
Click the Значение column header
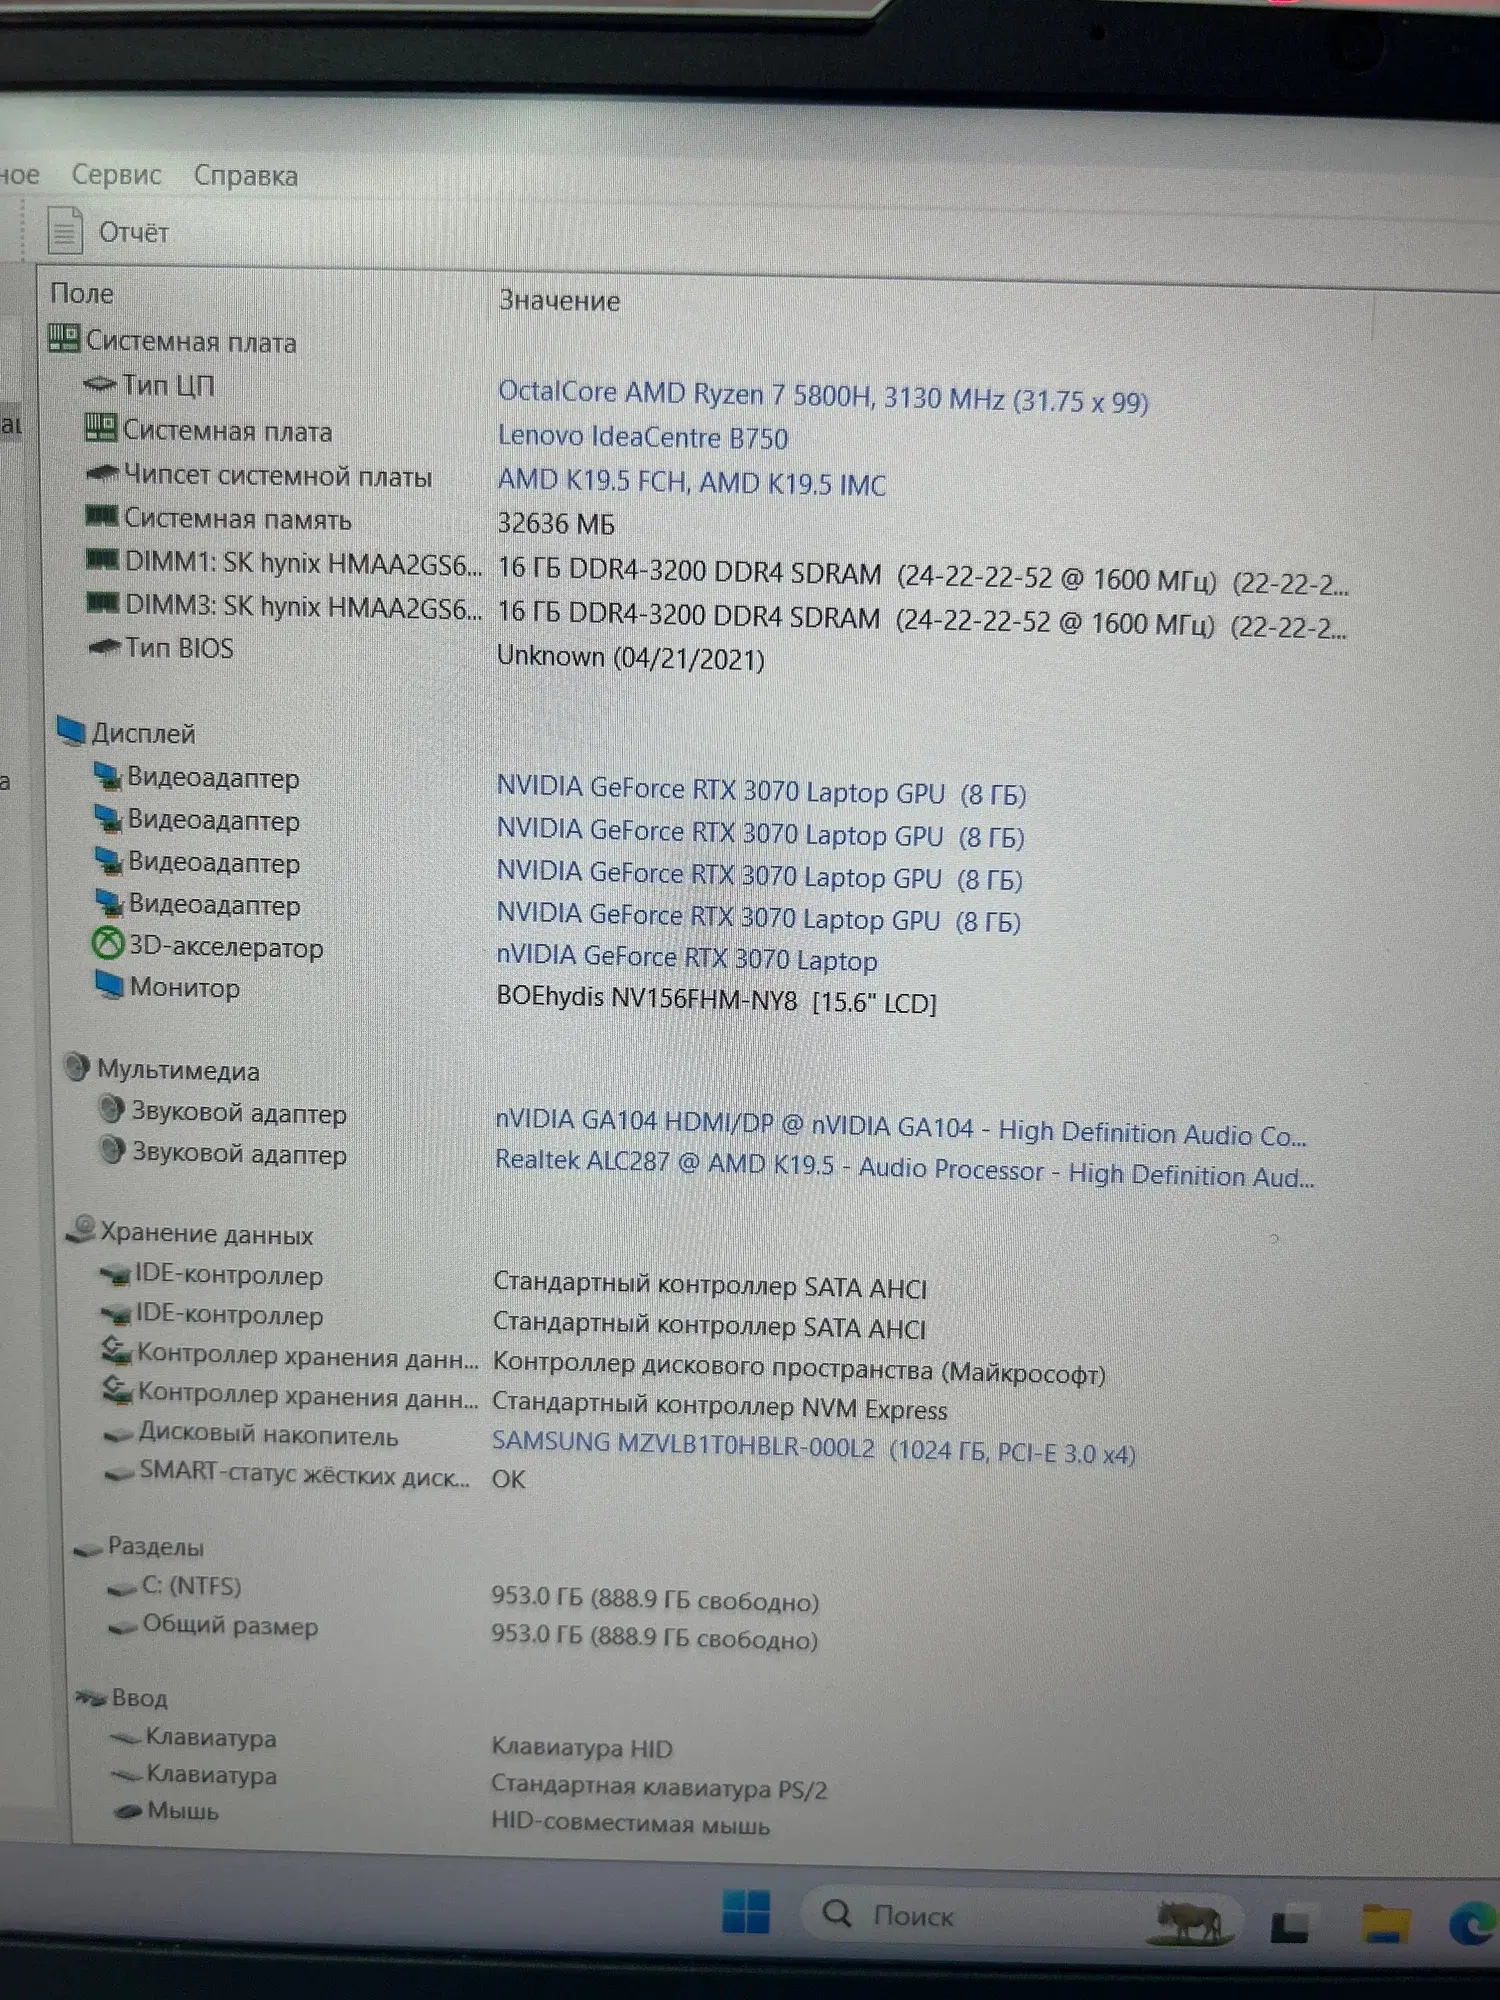coord(559,300)
